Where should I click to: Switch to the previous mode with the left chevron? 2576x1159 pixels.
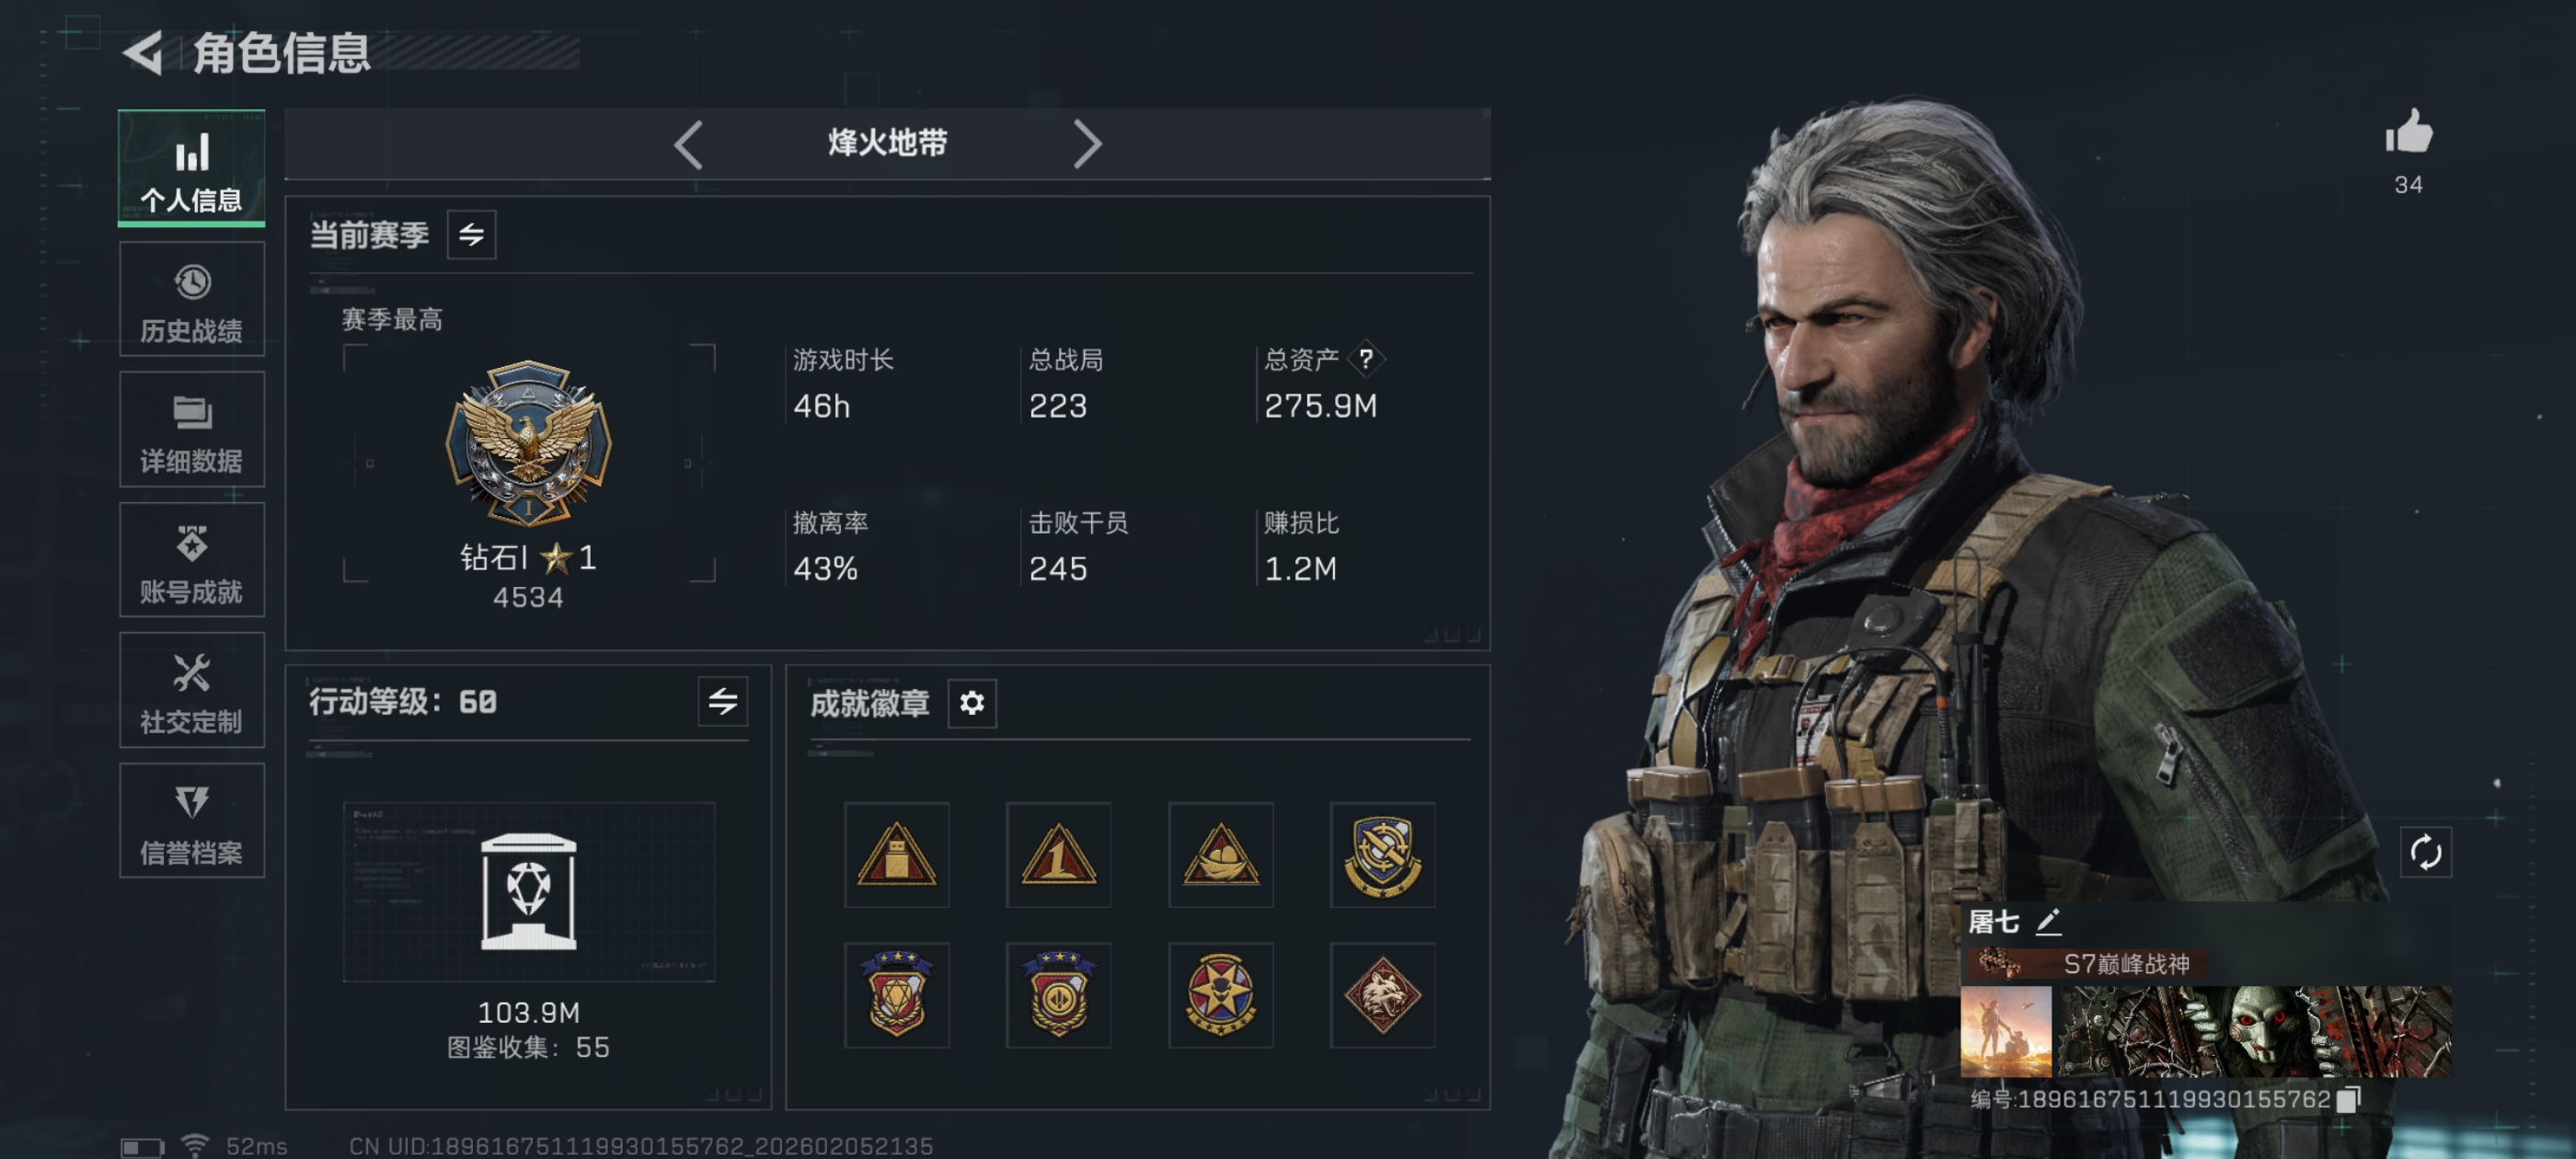689,144
